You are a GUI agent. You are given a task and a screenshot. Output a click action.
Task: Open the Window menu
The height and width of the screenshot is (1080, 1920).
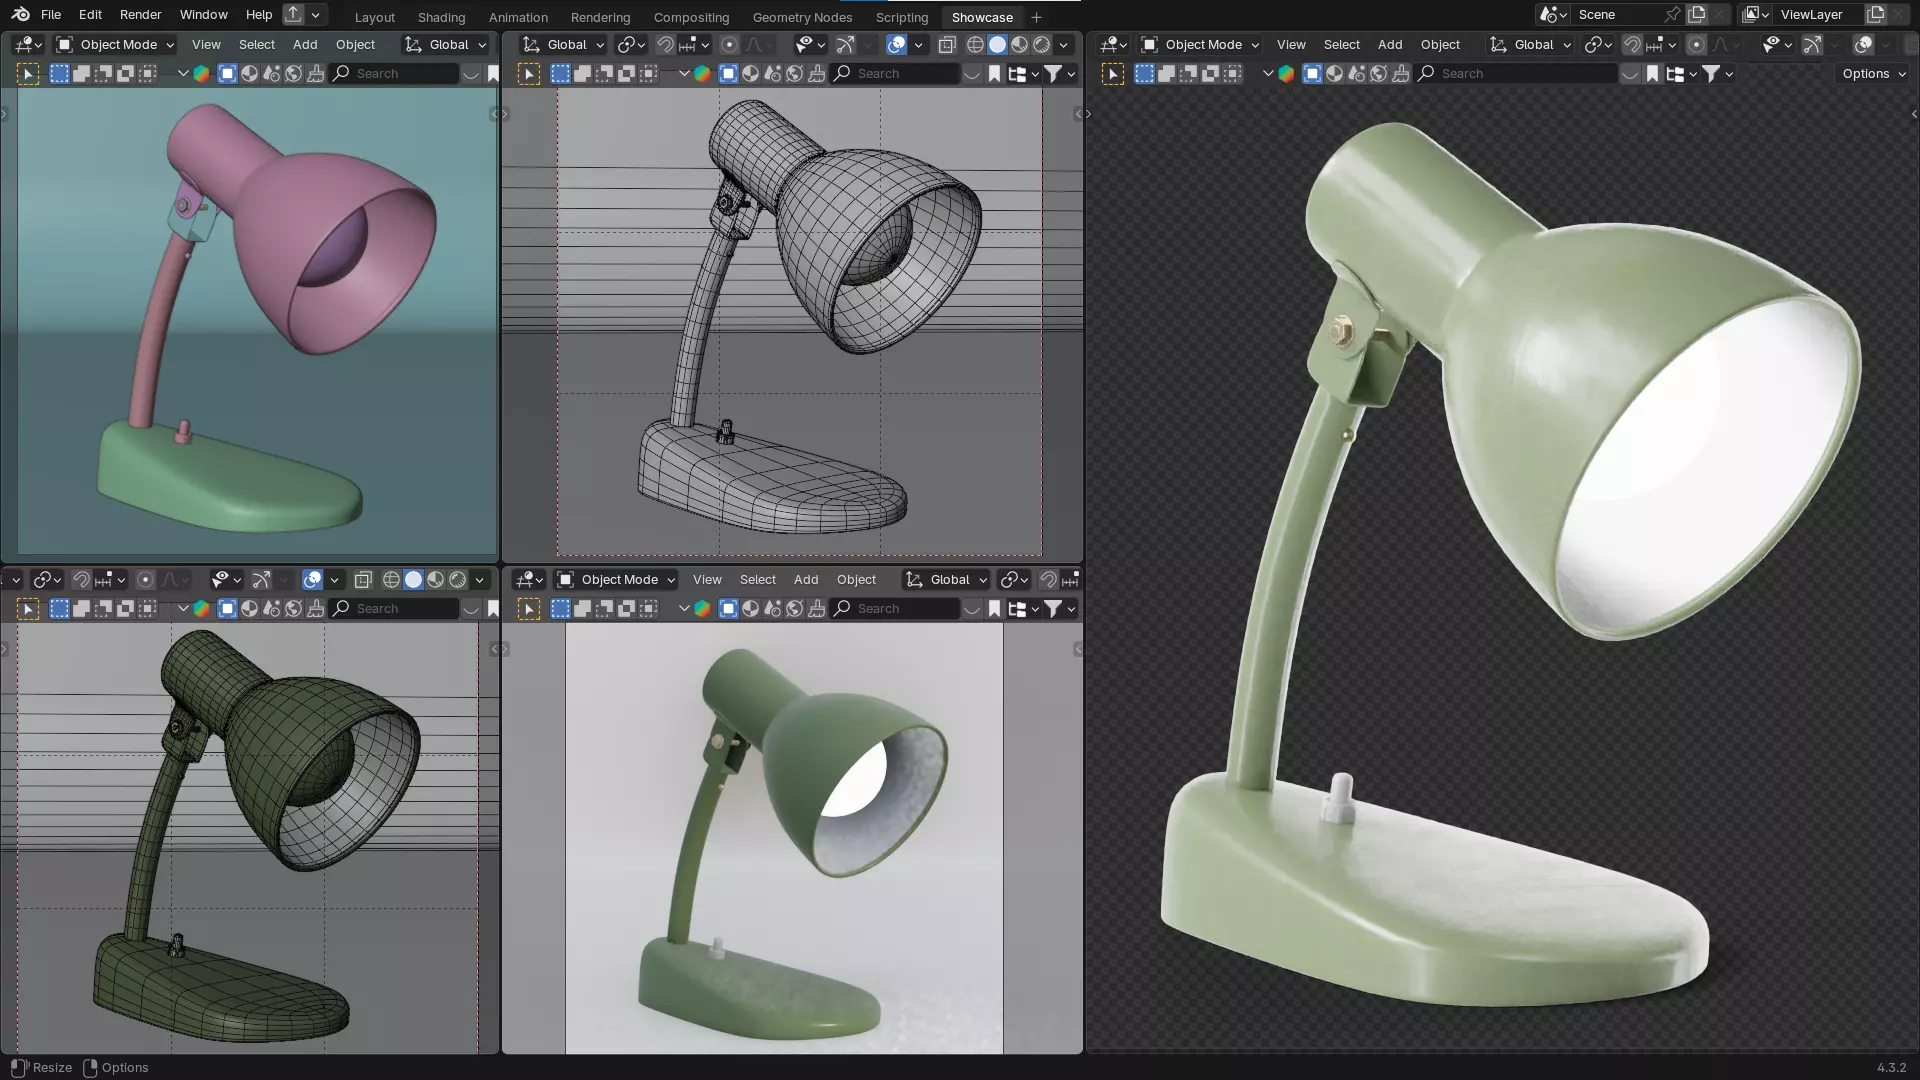click(203, 14)
